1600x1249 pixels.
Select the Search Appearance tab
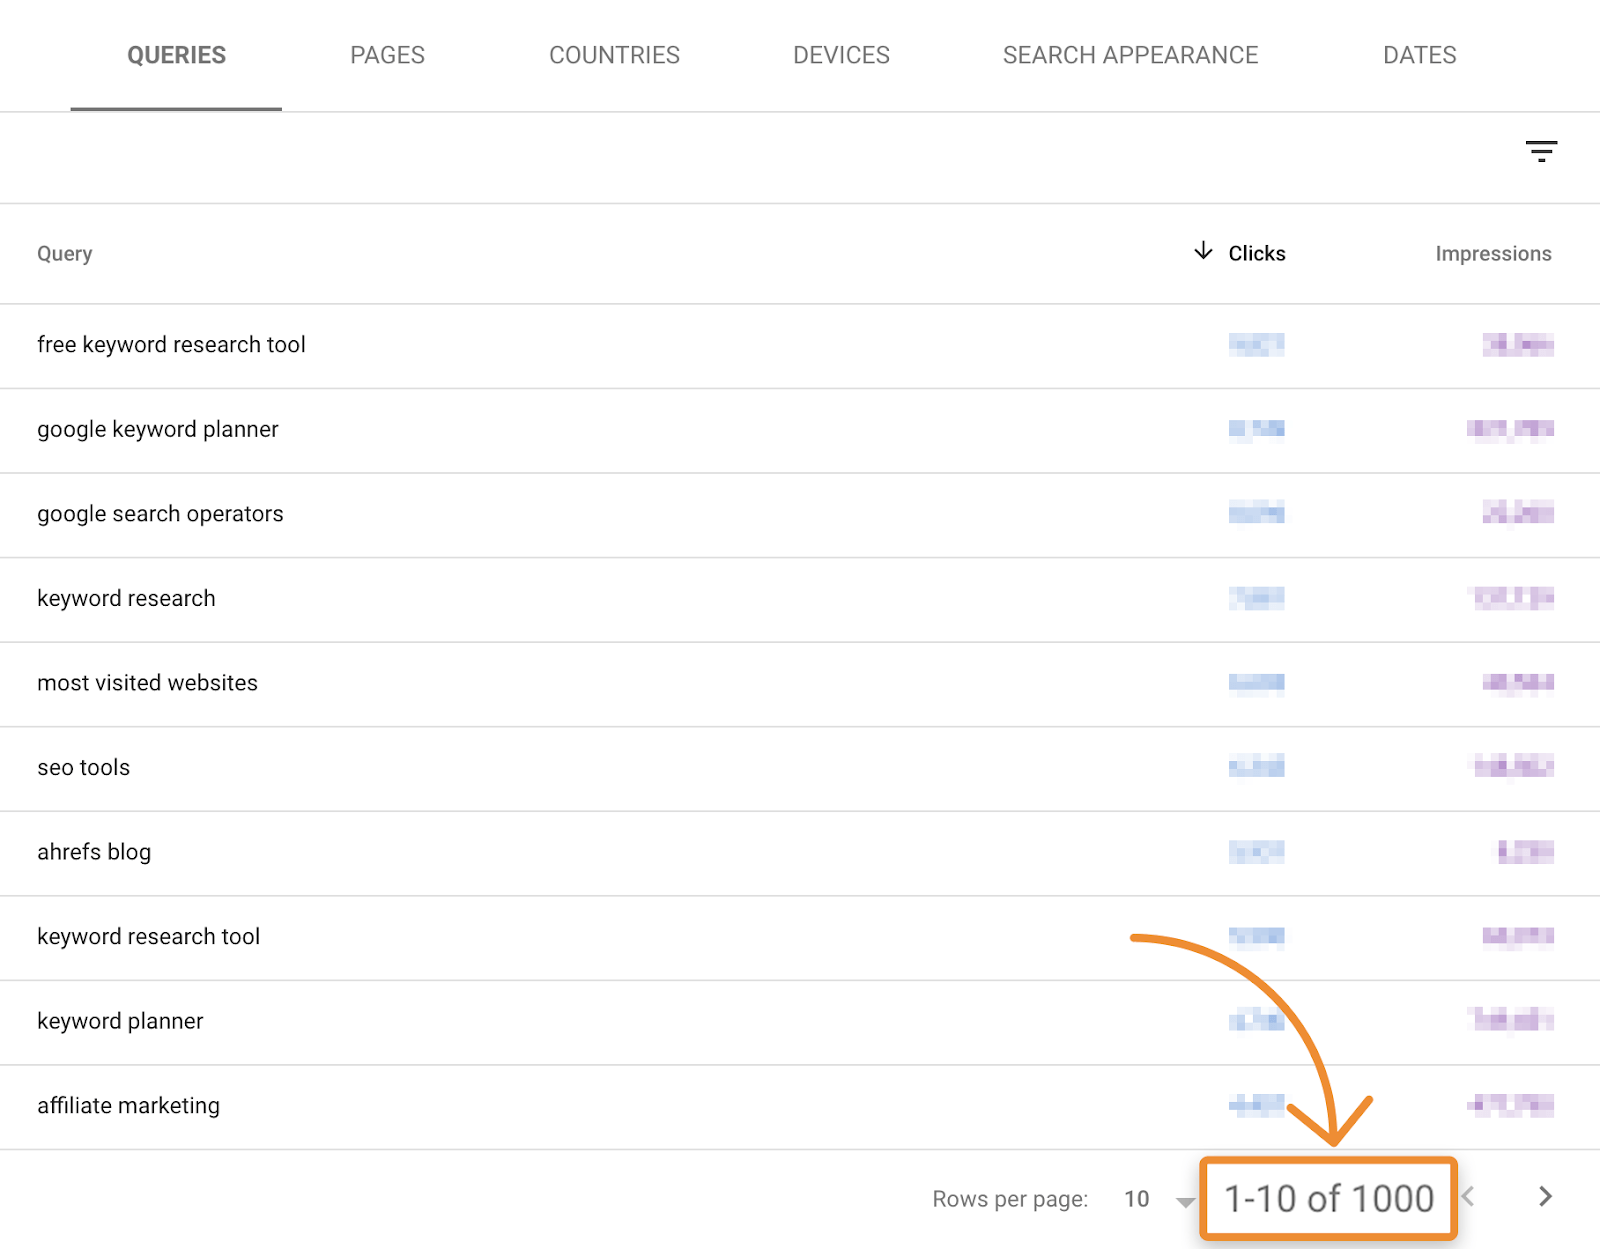pos(1130,55)
